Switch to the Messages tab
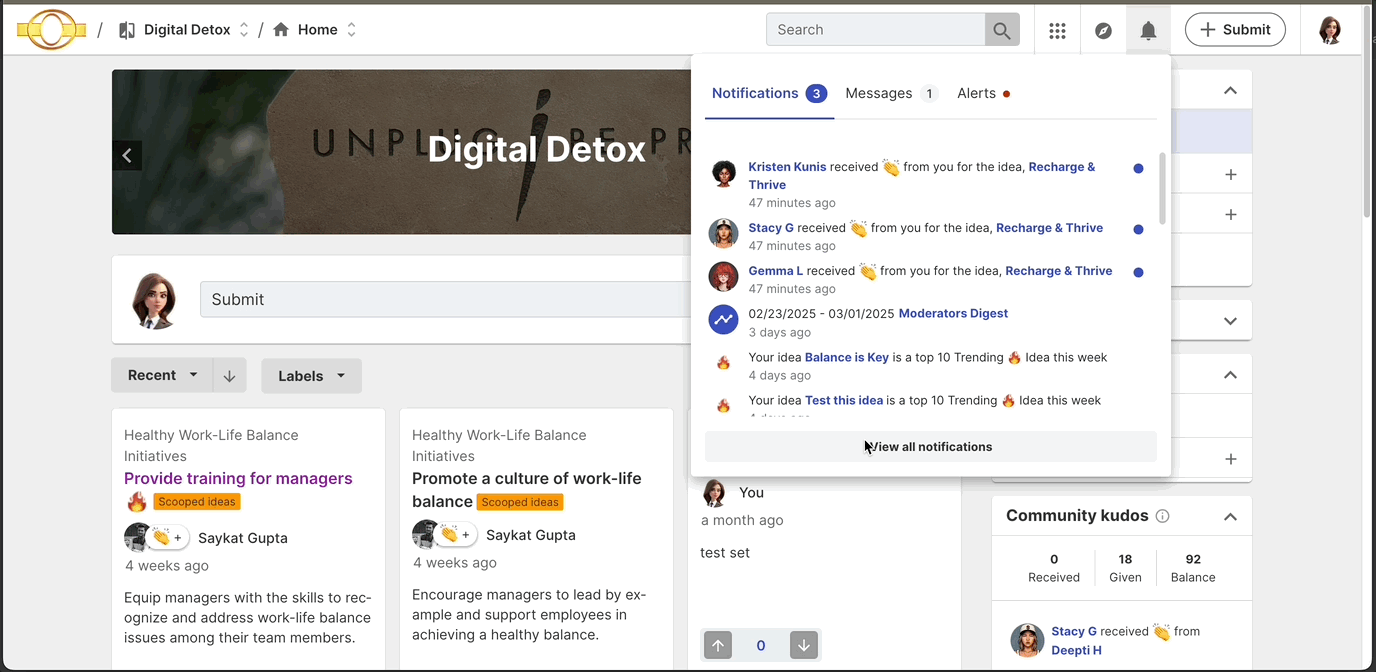This screenshot has width=1376, height=672. pos(891,94)
